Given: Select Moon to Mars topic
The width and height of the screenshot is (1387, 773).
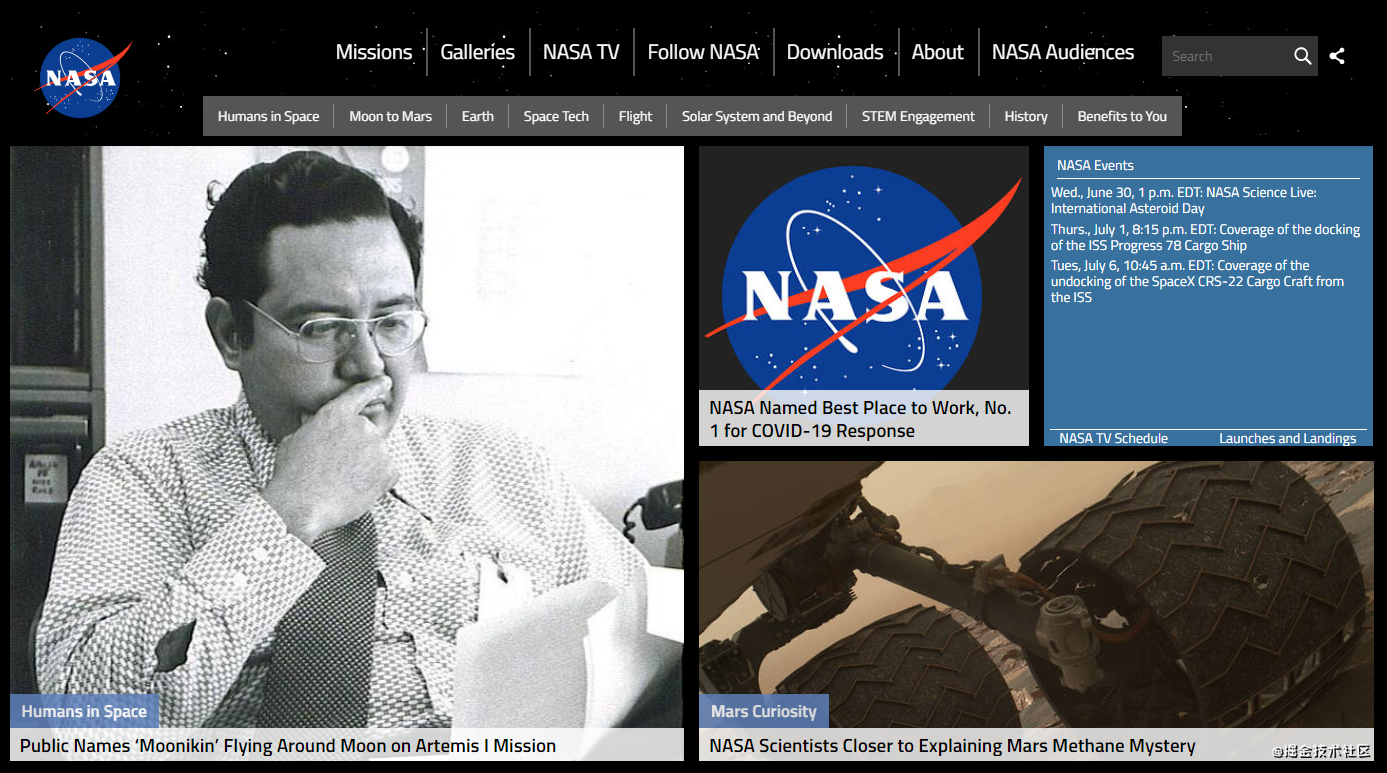Looking at the screenshot, I should [390, 116].
